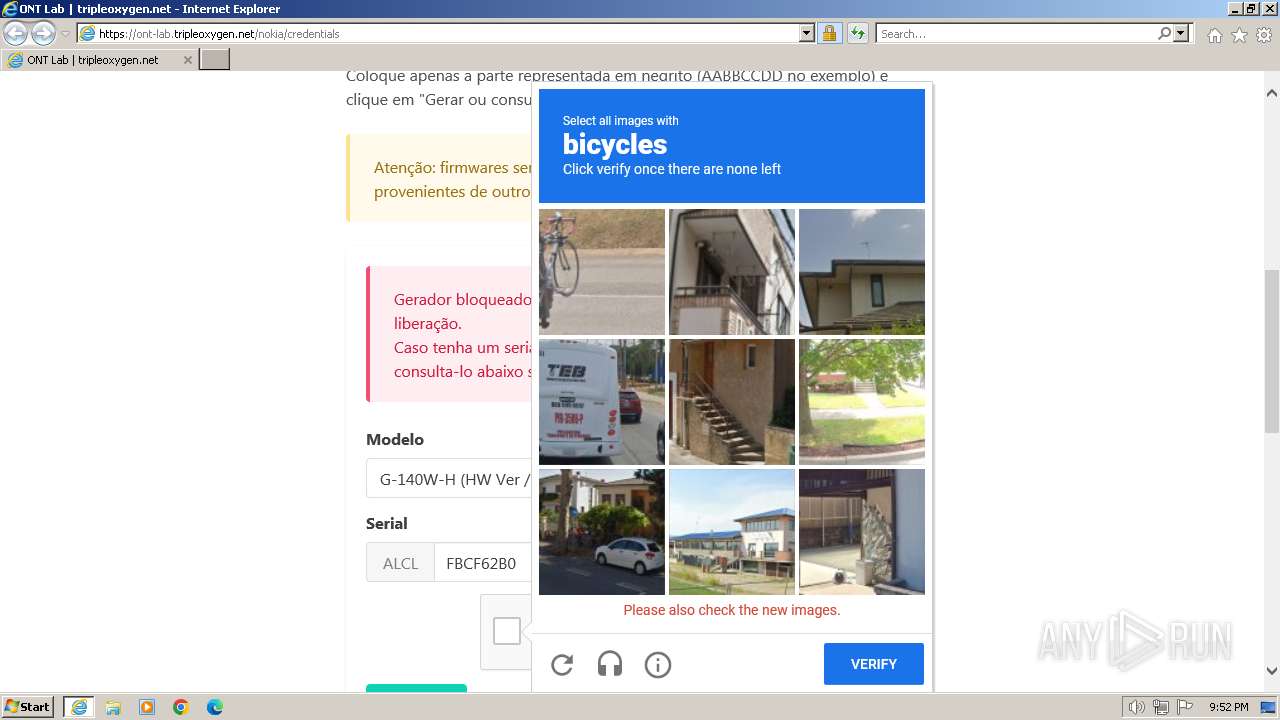
Task: Click the VERIFY button
Action: click(x=874, y=664)
